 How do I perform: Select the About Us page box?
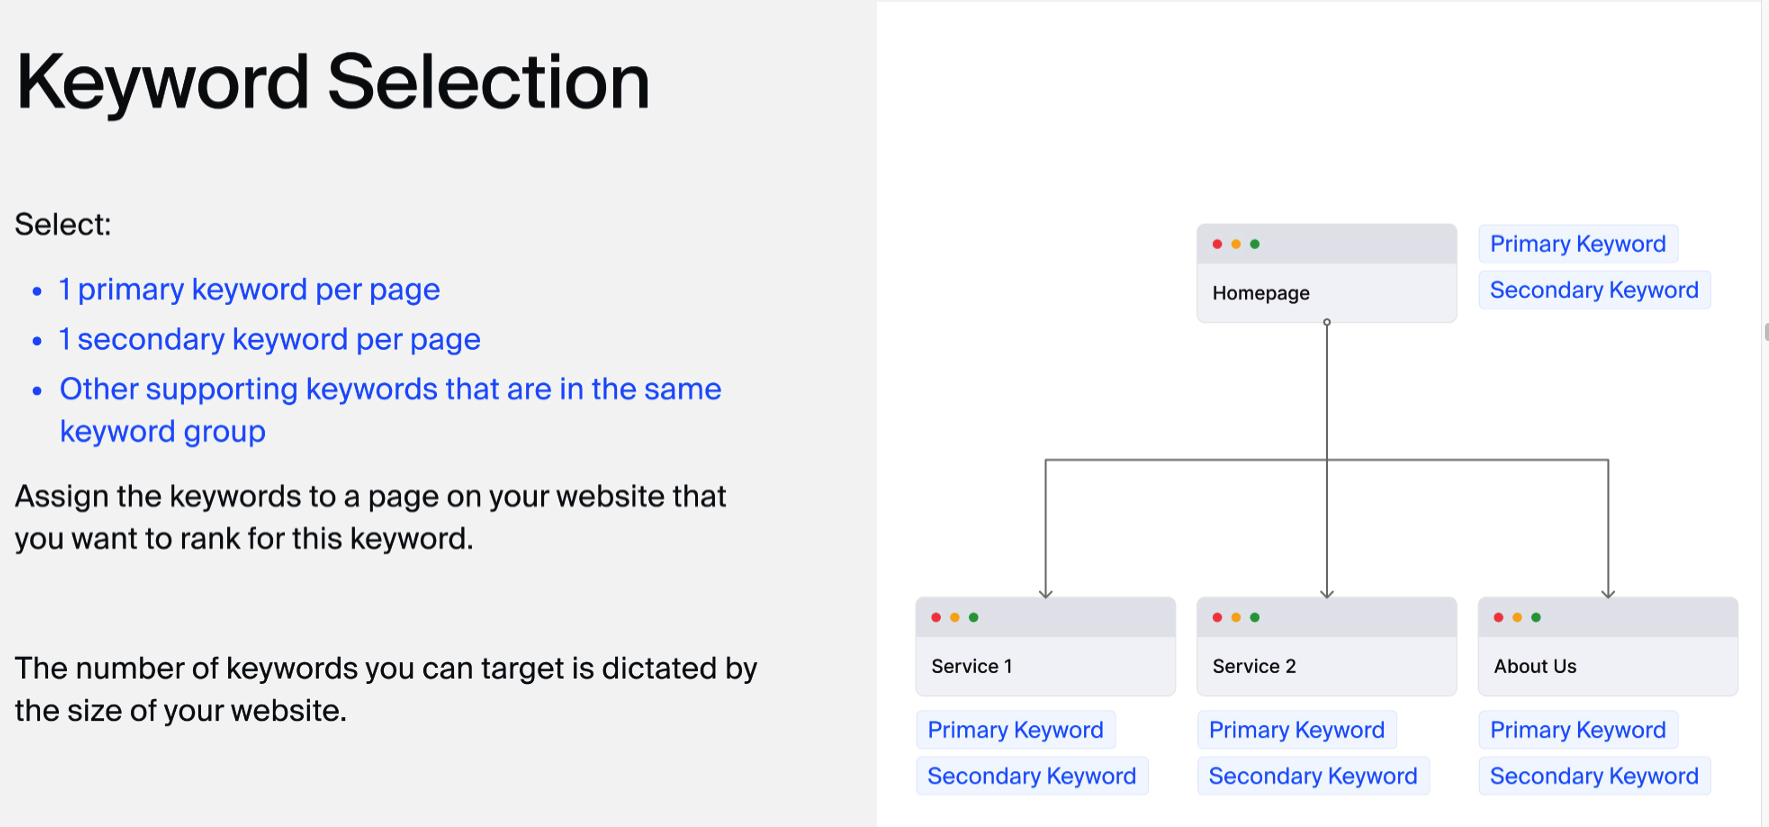(x=1607, y=665)
